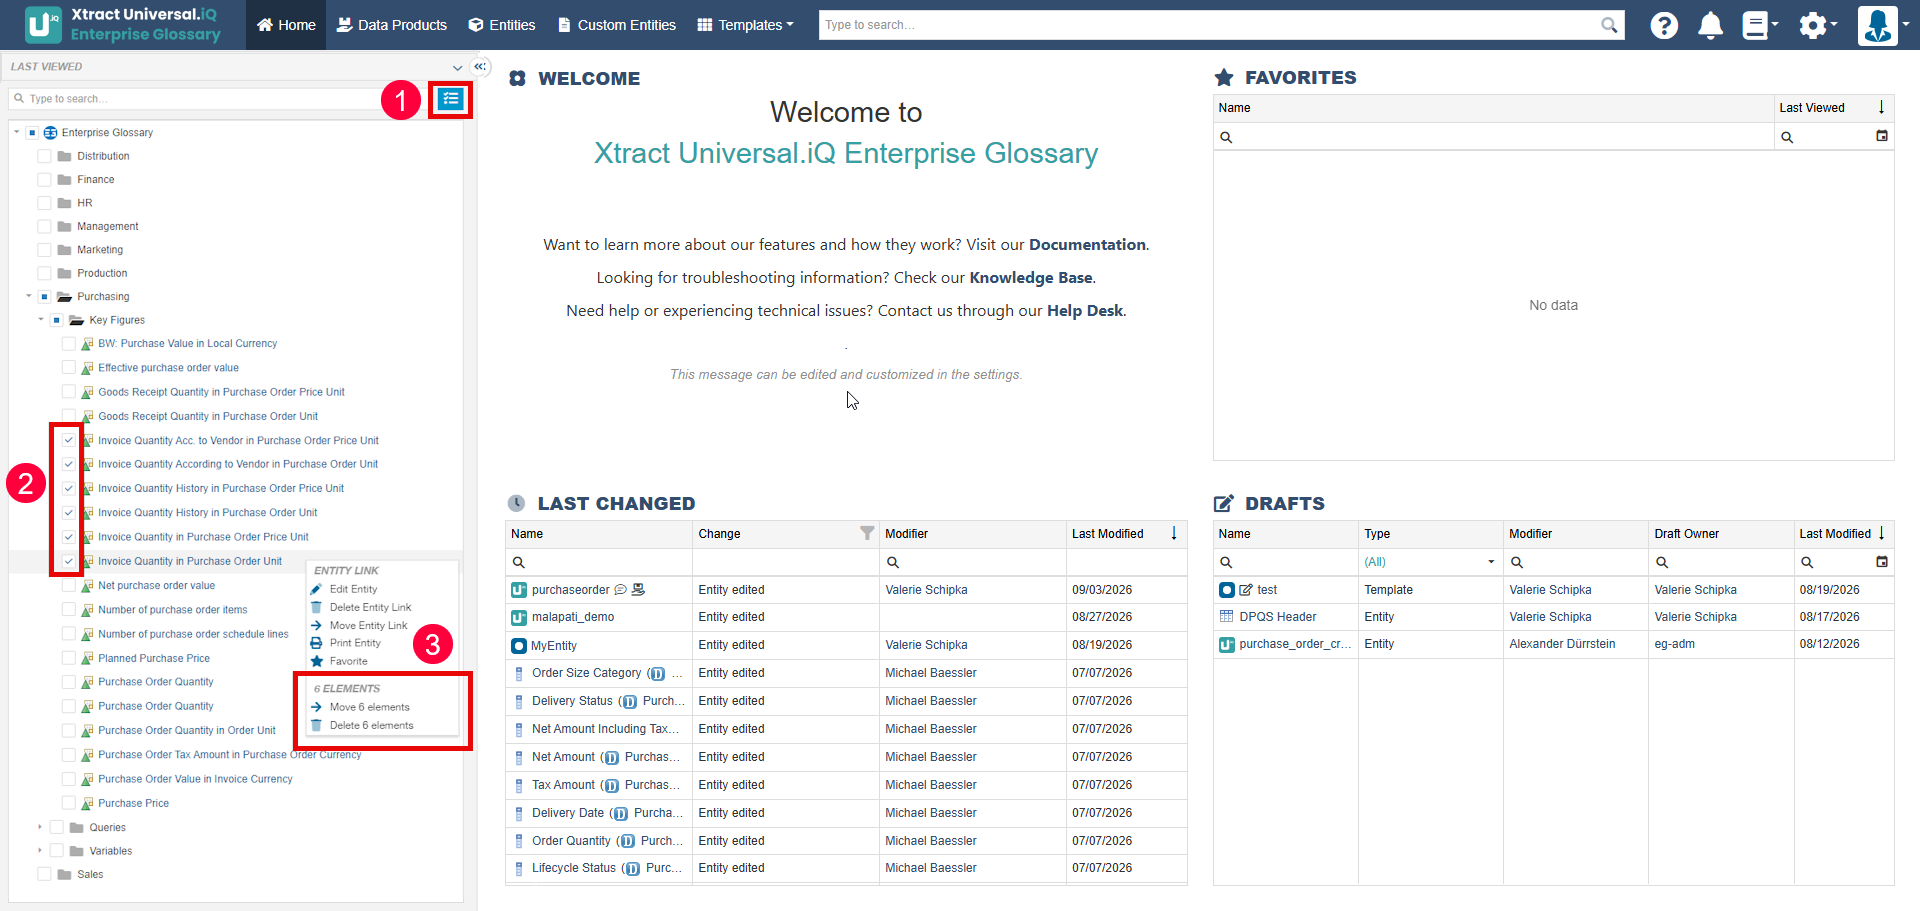Screen dimensions: 1920x911
Task: Open the task list icon in header
Action: (x=1759, y=25)
